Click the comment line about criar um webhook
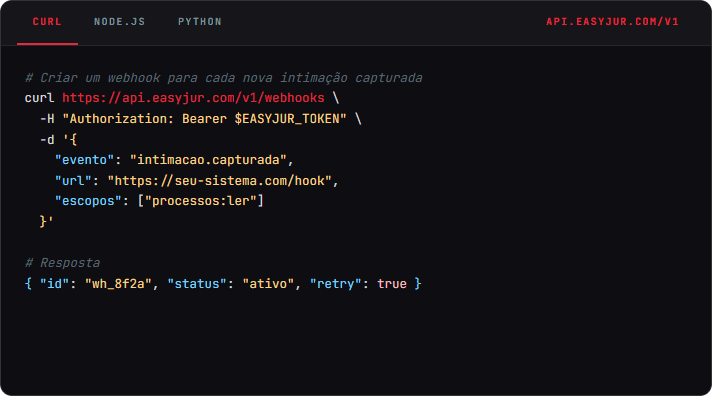The width and height of the screenshot is (712, 396). (223, 78)
